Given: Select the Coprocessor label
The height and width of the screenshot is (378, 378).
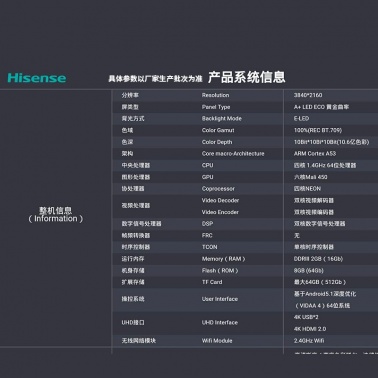Looking at the screenshot, I should [x=218, y=189].
